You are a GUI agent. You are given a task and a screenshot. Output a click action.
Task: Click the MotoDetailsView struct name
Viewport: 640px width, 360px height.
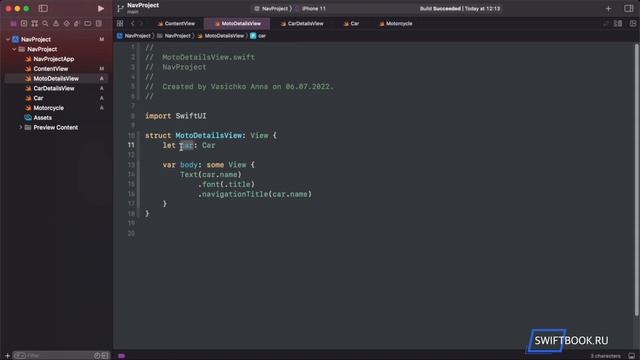point(209,136)
